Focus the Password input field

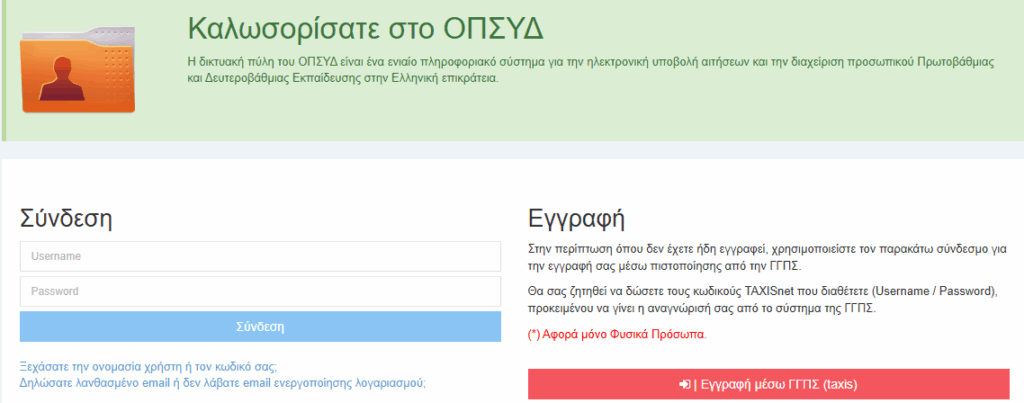point(261,291)
